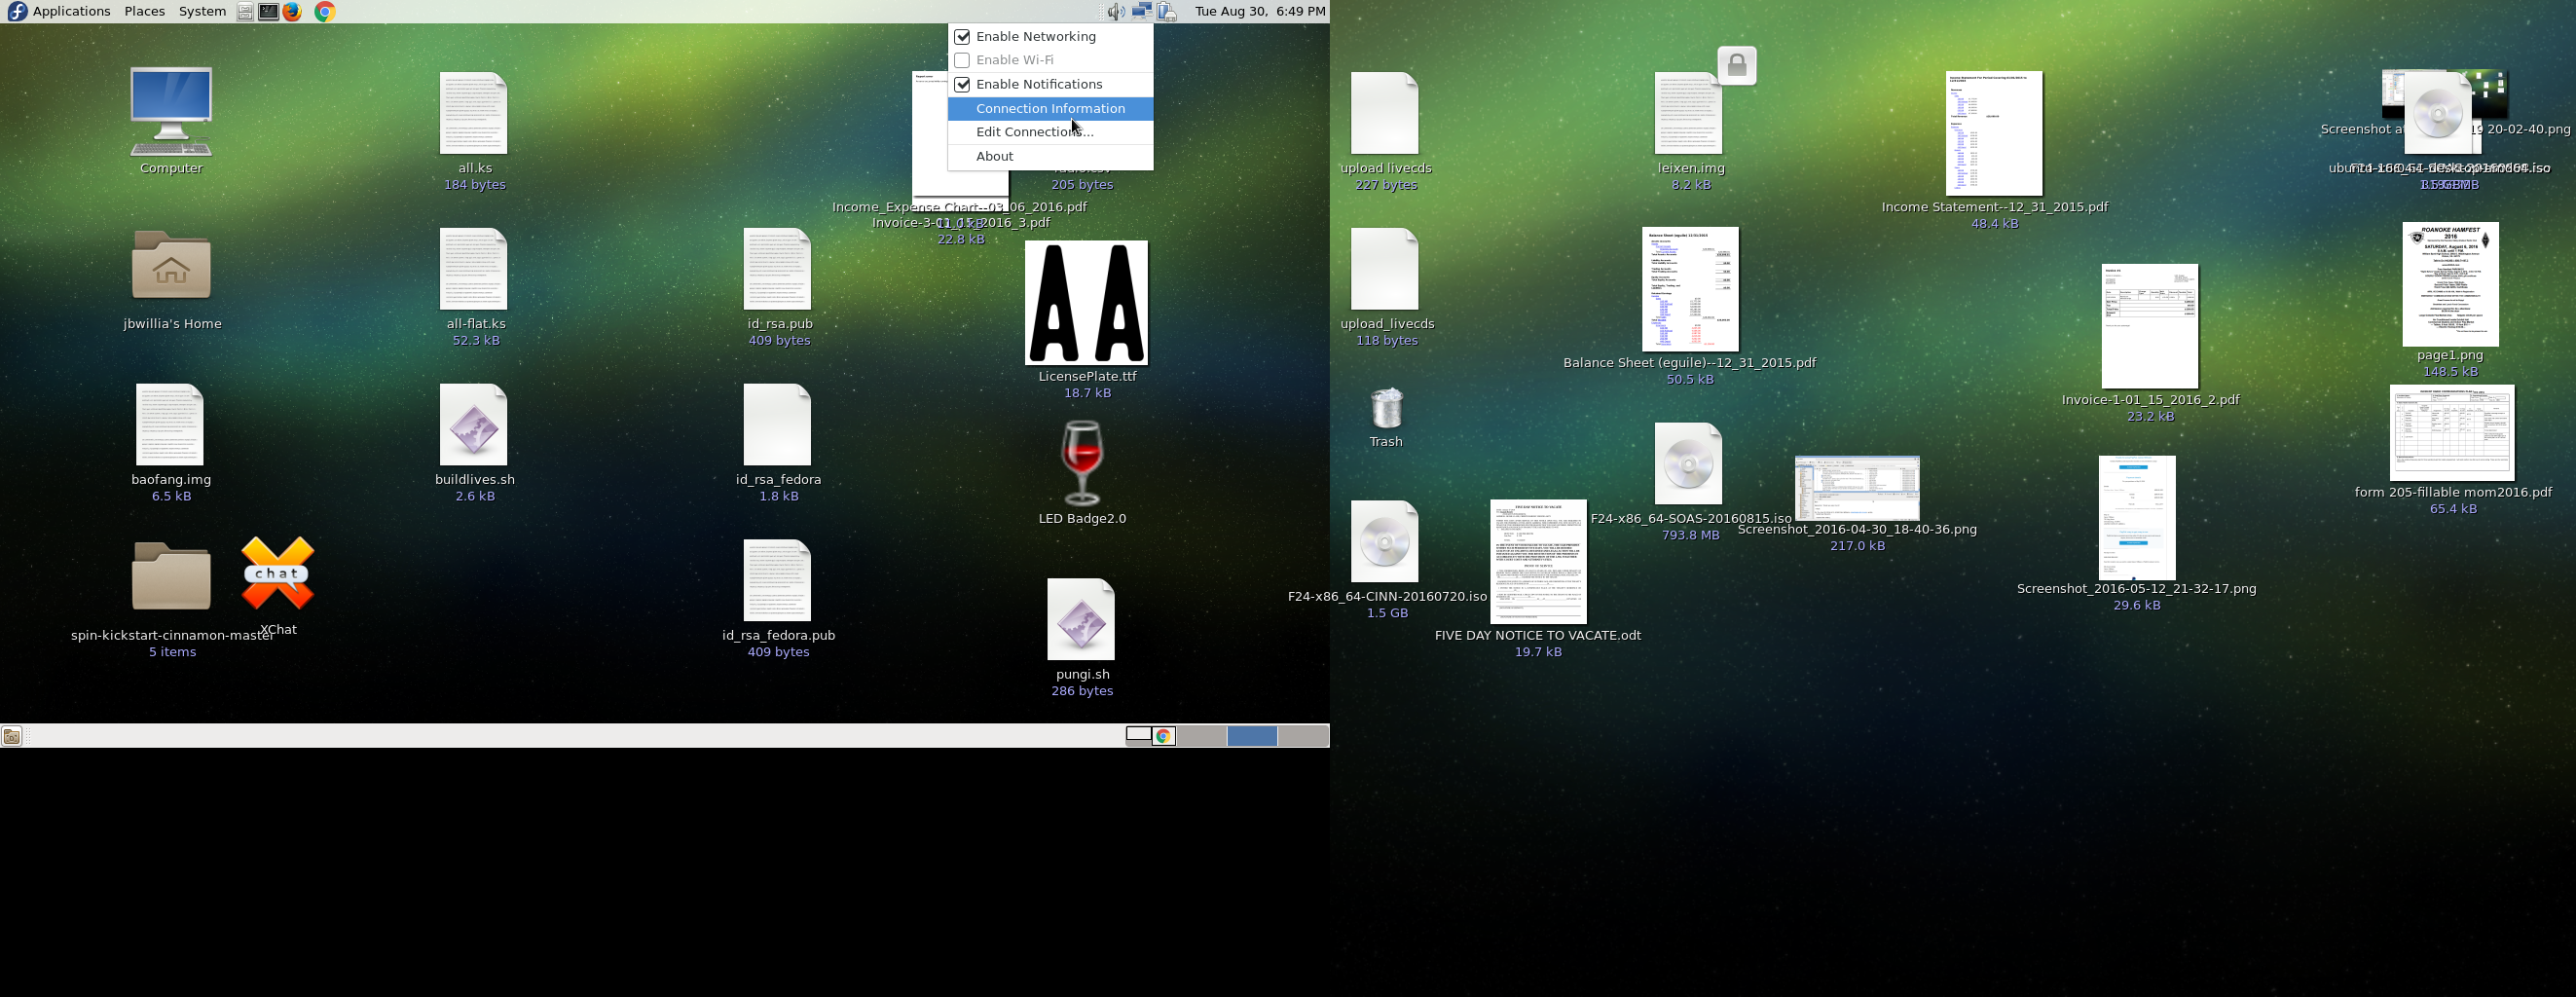Choose About in the network menu
This screenshot has height=997, width=2576.
pos(1051,157)
